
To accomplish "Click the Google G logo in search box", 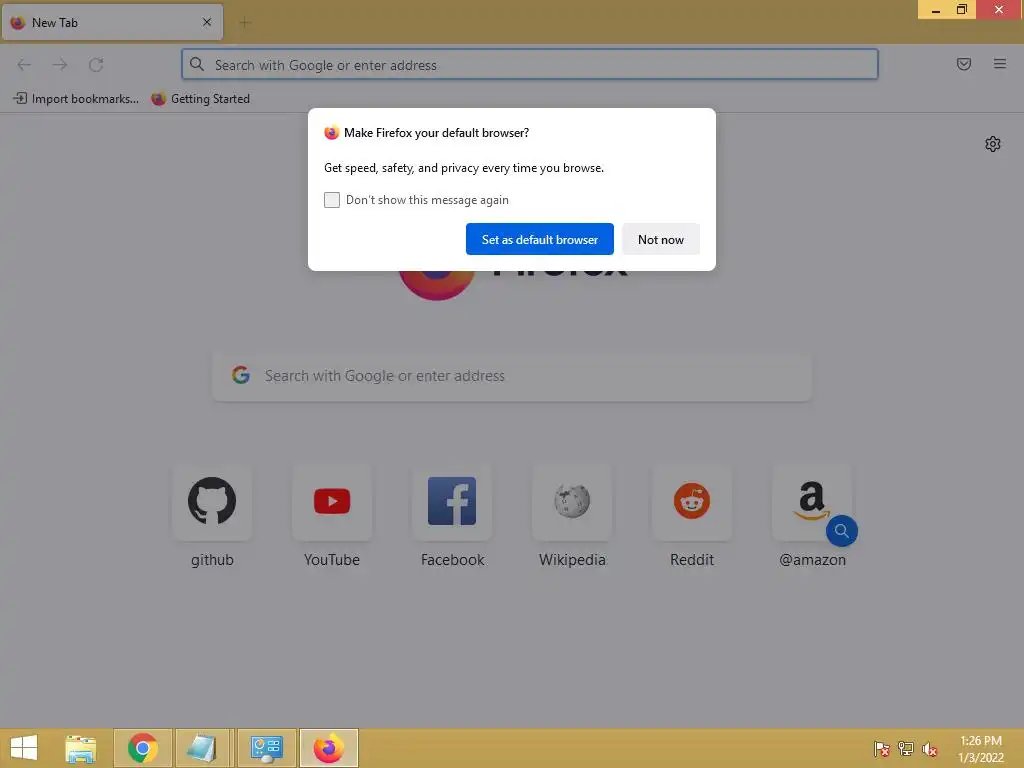I will [x=241, y=375].
